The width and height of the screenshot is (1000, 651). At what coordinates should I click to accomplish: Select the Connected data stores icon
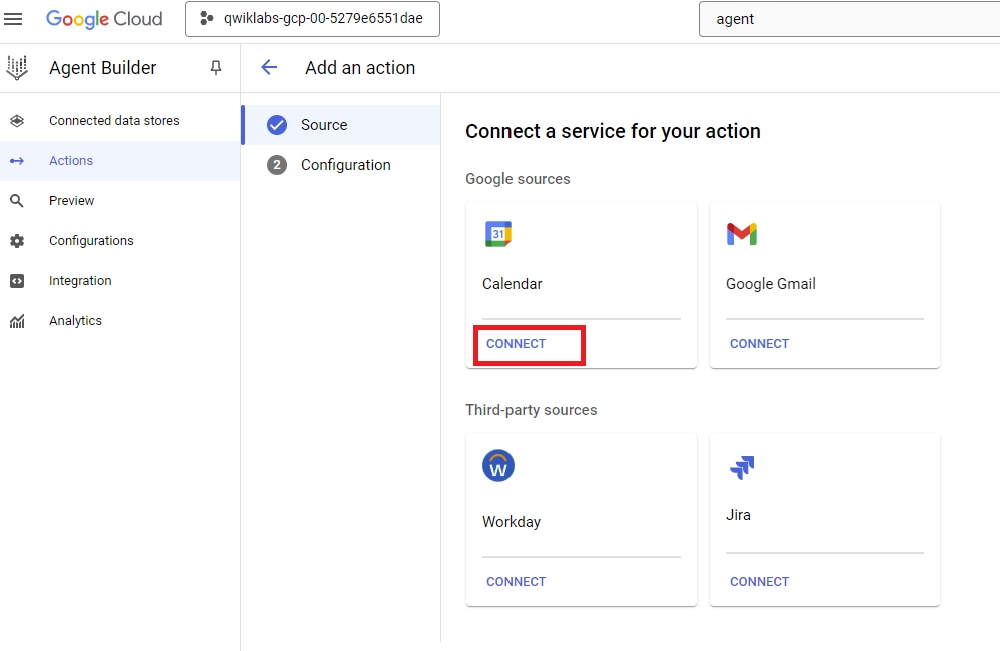17,120
